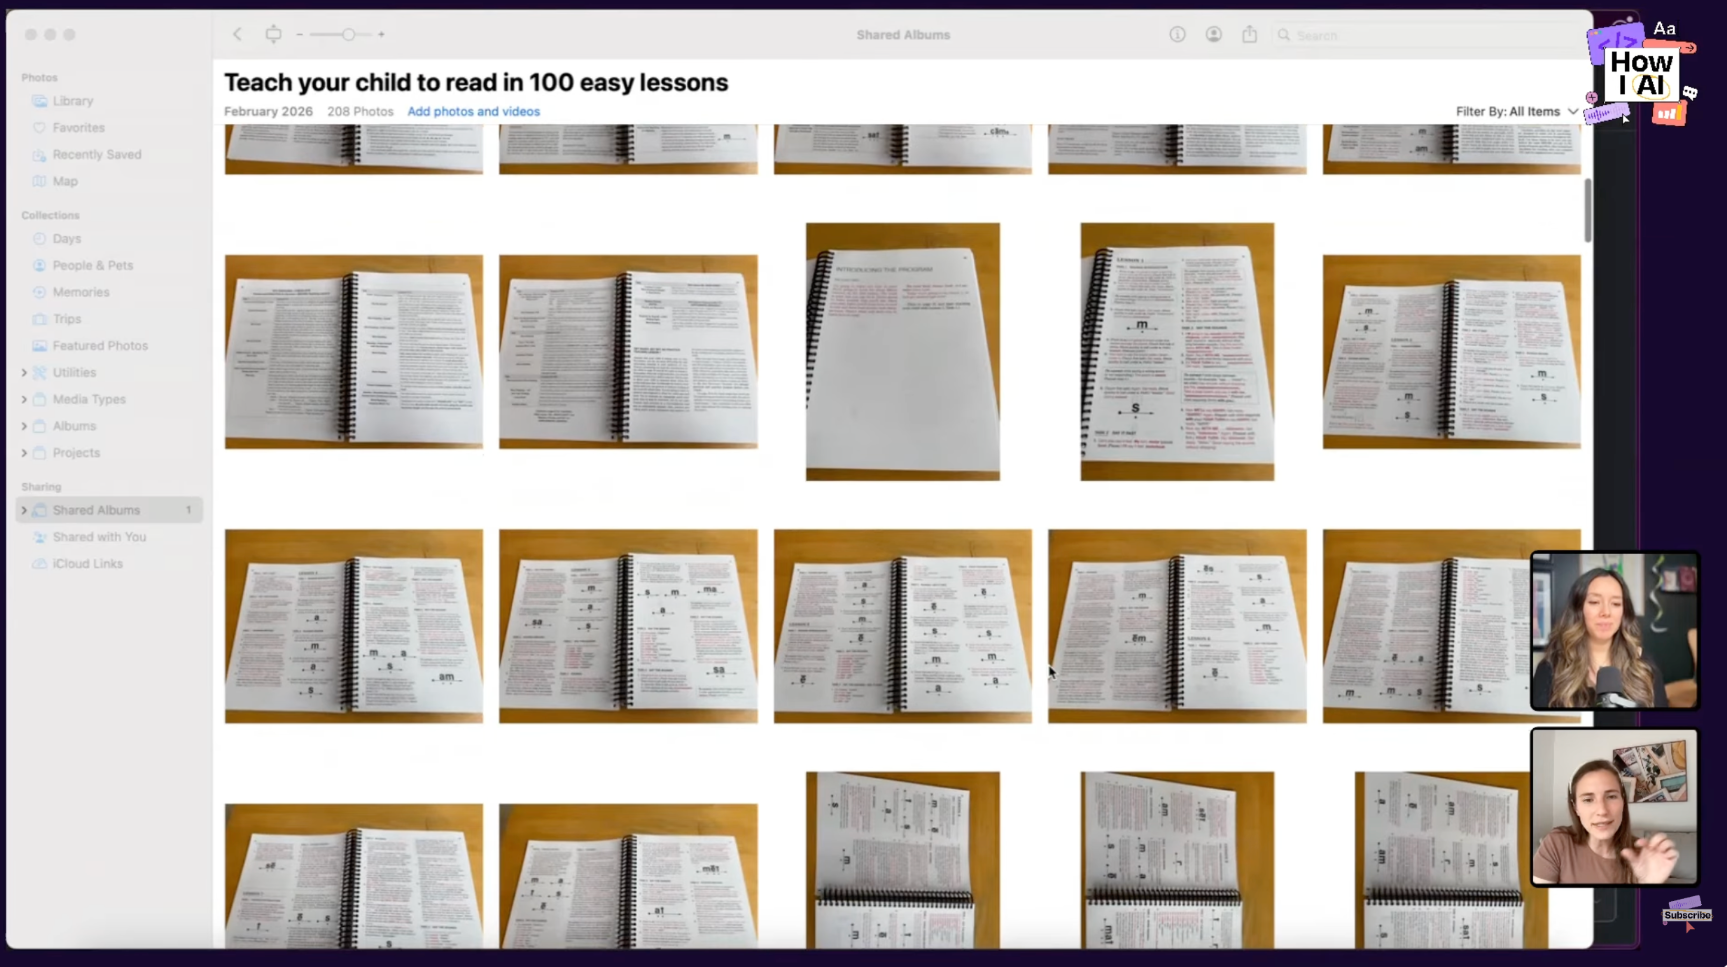
Task: Click the Info icon in the toolbar
Action: (1177, 35)
